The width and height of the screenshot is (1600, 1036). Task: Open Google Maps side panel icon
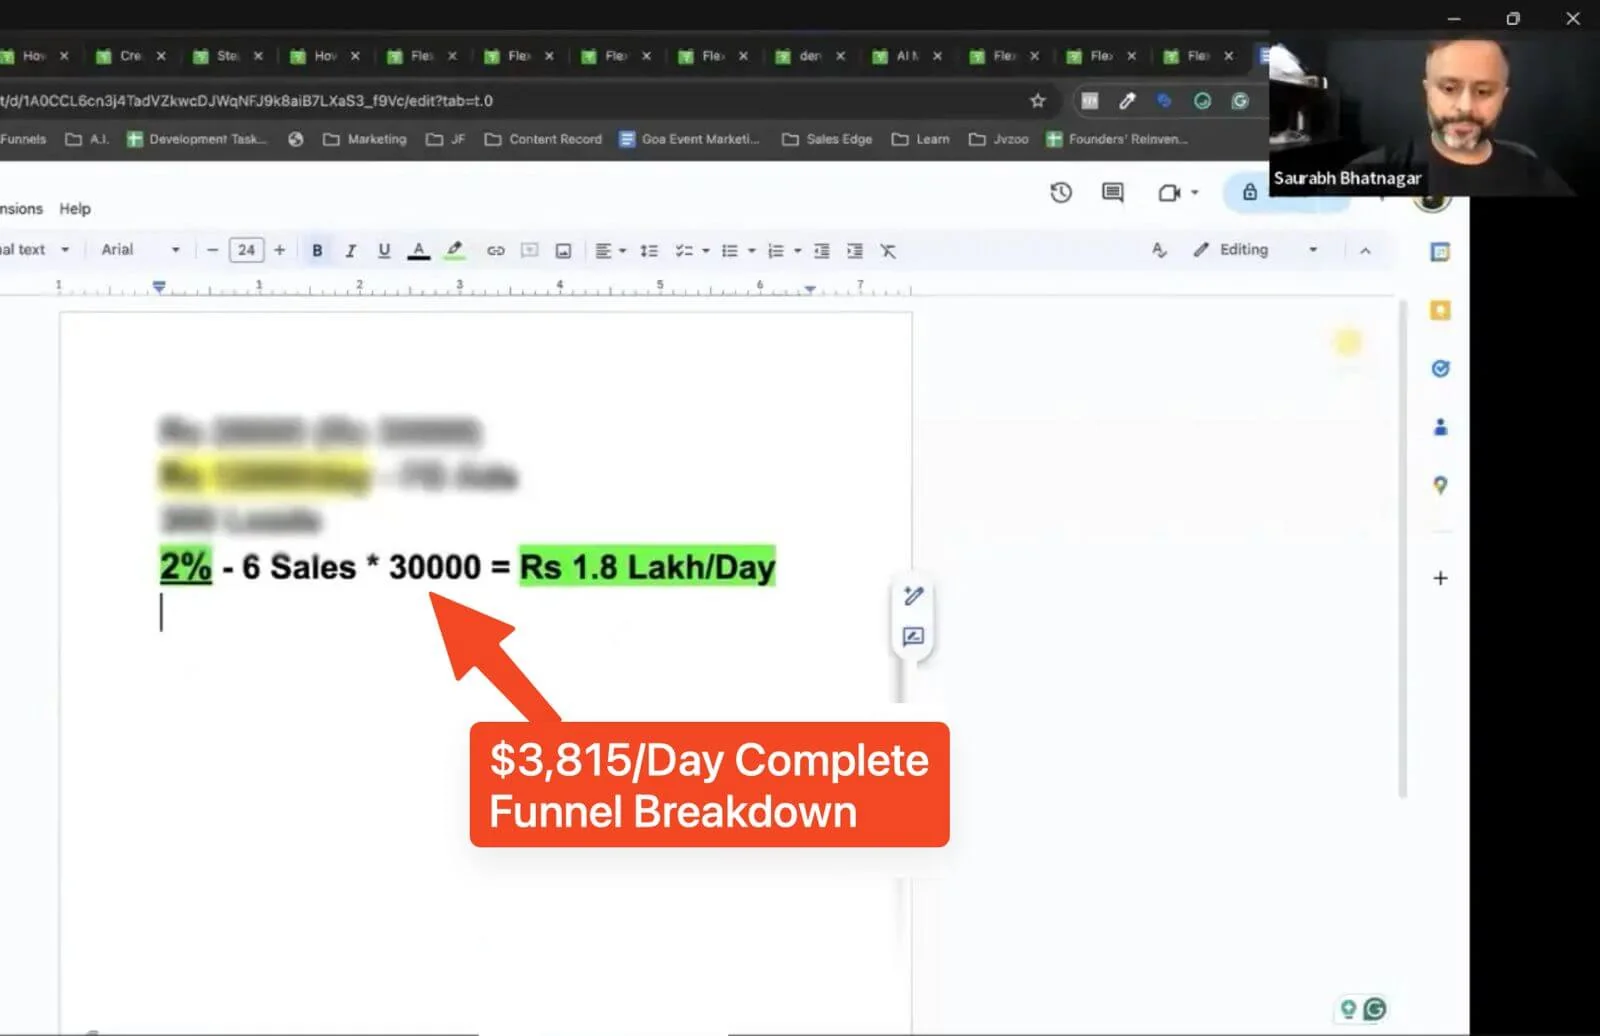click(1440, 485)
